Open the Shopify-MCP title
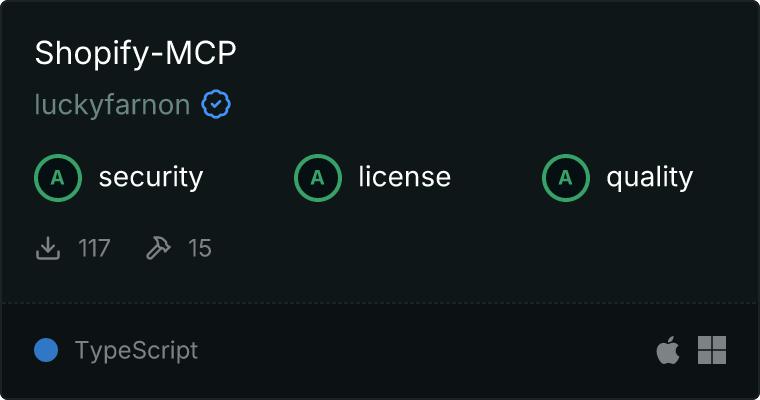 point(135,53)
